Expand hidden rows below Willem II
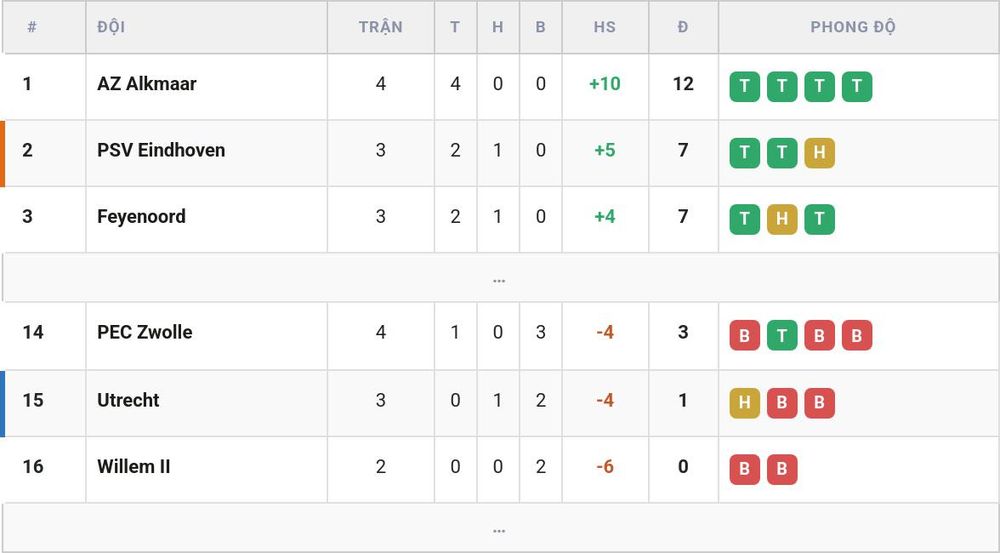 pyautogui.click(x=500, y=528)
